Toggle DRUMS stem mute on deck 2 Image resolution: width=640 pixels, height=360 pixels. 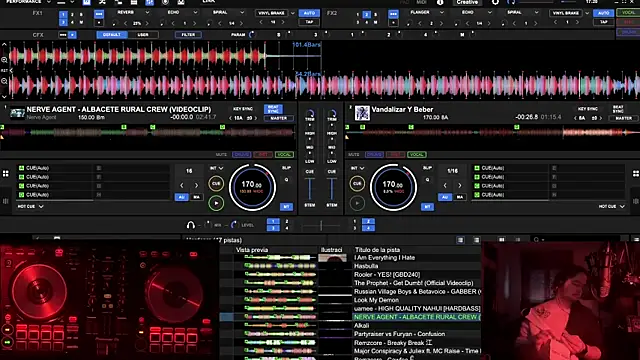tap(374, 155)
